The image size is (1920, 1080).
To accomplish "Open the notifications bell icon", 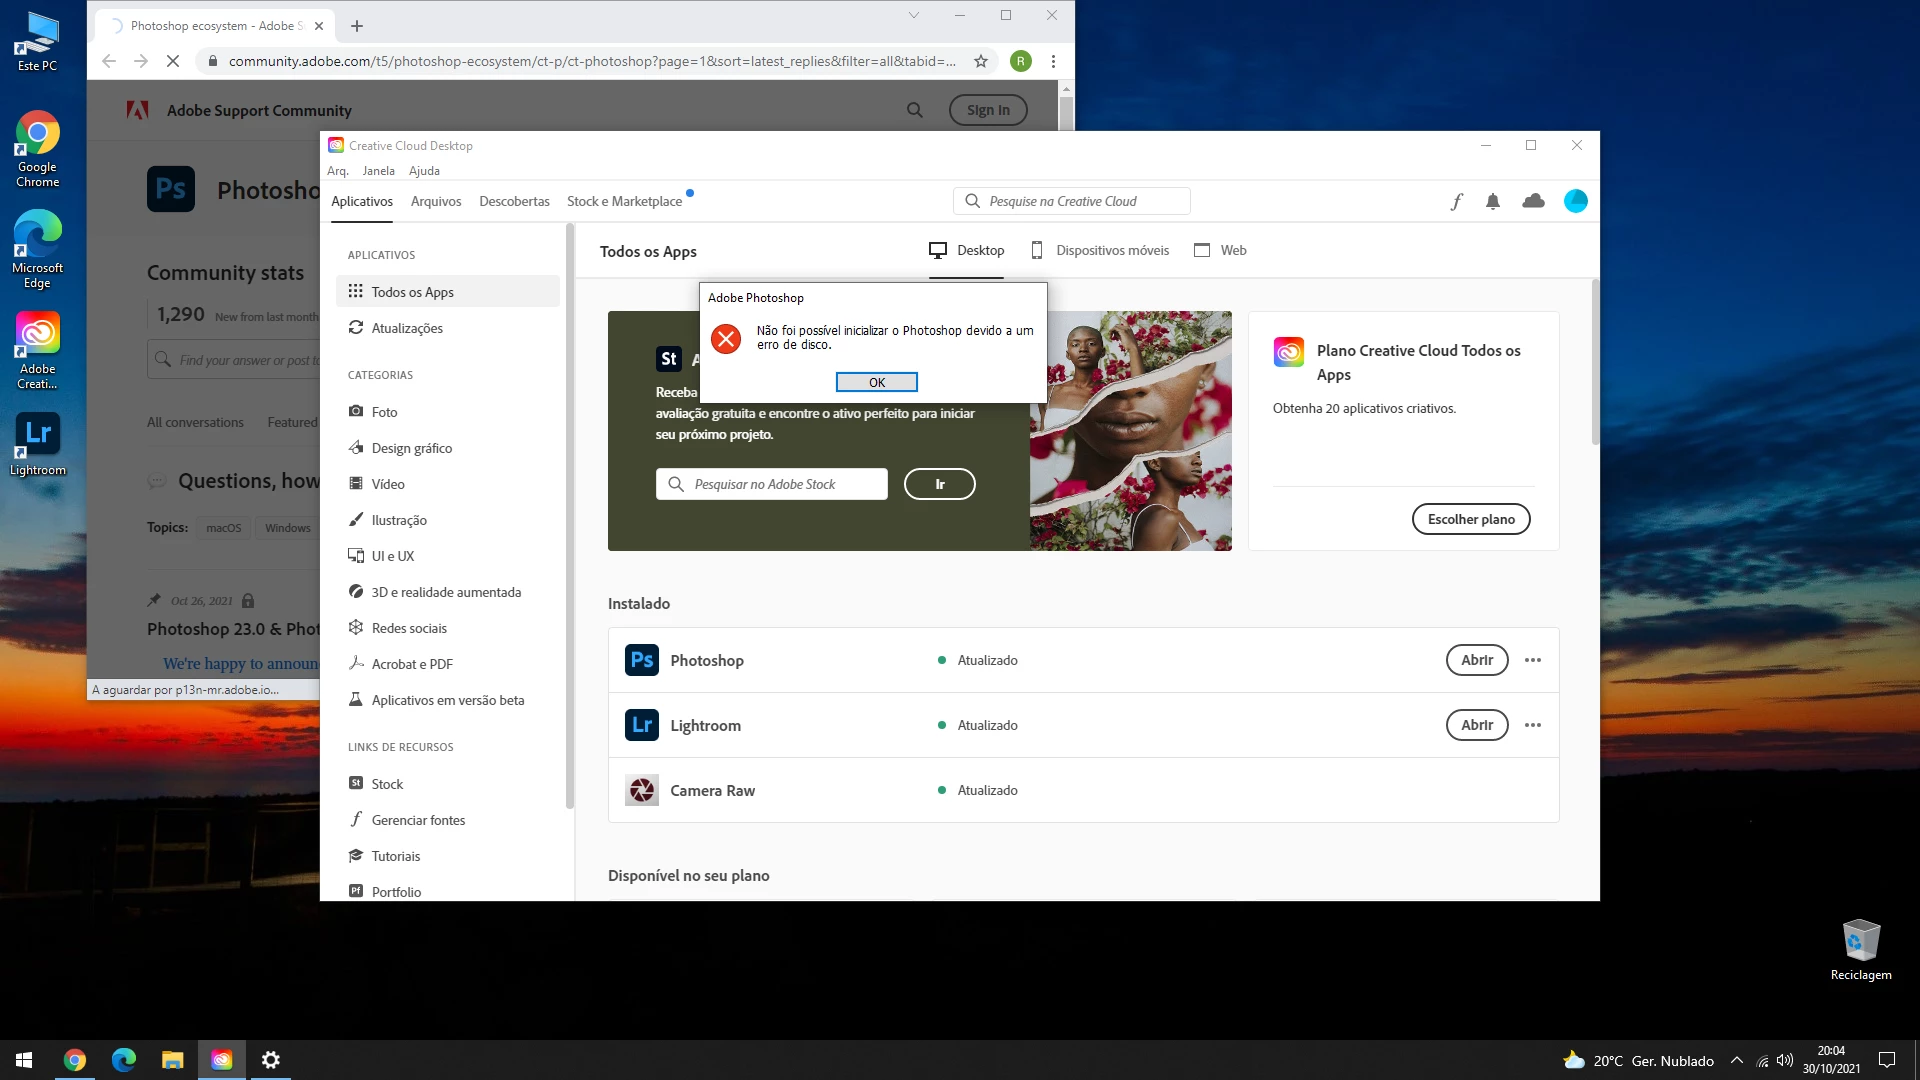I will click(x=1492, y=201).
